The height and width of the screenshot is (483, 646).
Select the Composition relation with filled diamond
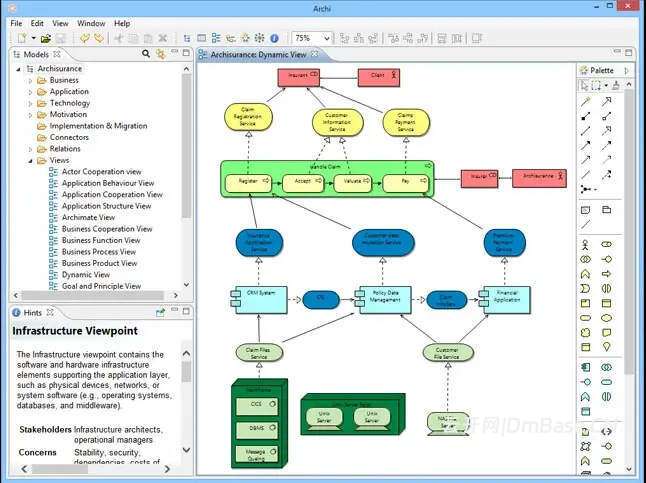click(x=585, y=116)
